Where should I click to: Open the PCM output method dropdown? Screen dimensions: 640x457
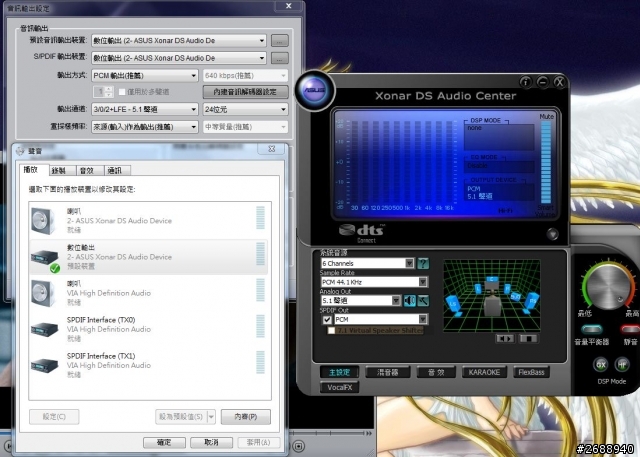(x=145, y=75)
